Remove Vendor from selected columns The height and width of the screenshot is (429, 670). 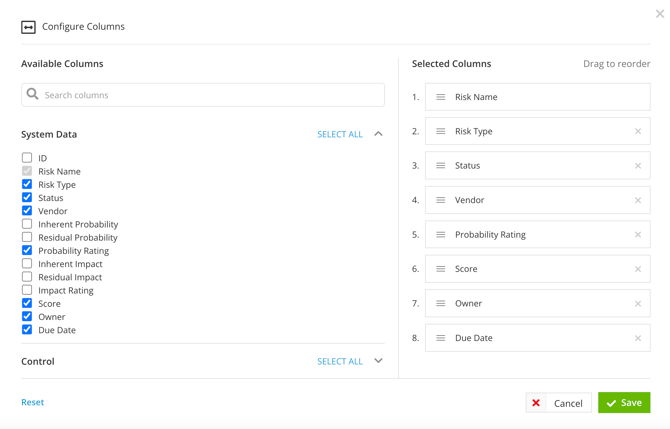tap(638, 200)
